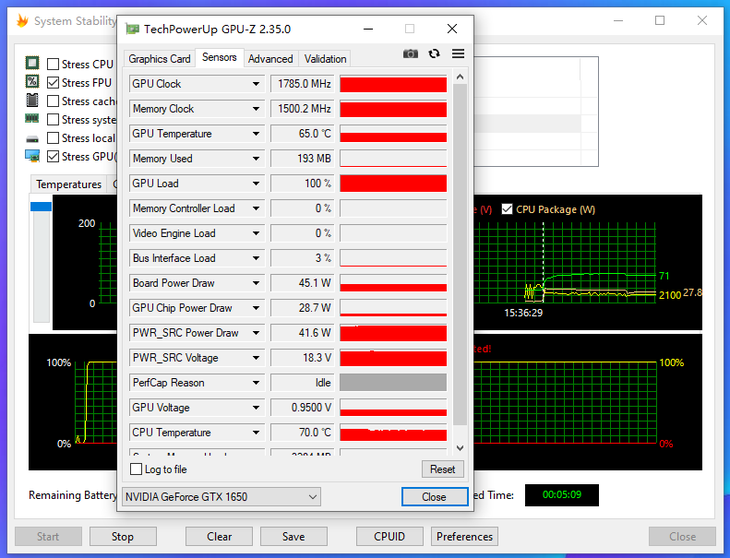
Task: Click the GPU-Z title bar app icon
Action: coord(132,29)
